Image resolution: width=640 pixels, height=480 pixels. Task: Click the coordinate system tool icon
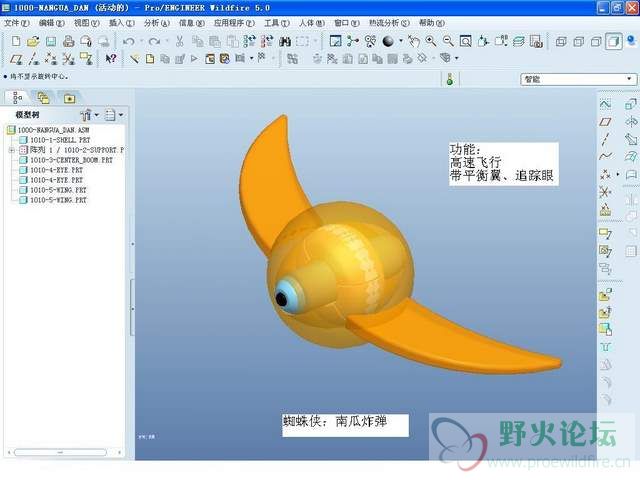pos(606,192)
